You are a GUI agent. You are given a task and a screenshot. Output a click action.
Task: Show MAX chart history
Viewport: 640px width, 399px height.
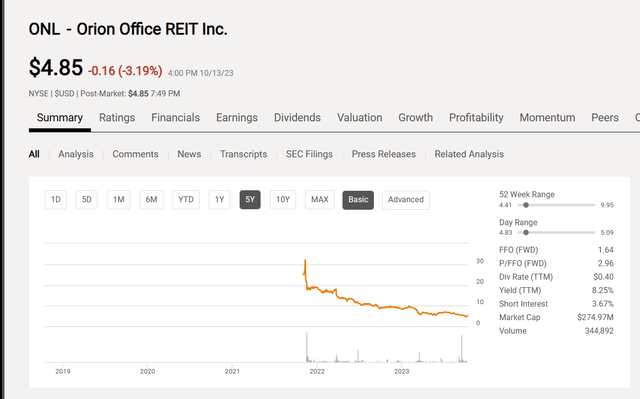[320, 200]
